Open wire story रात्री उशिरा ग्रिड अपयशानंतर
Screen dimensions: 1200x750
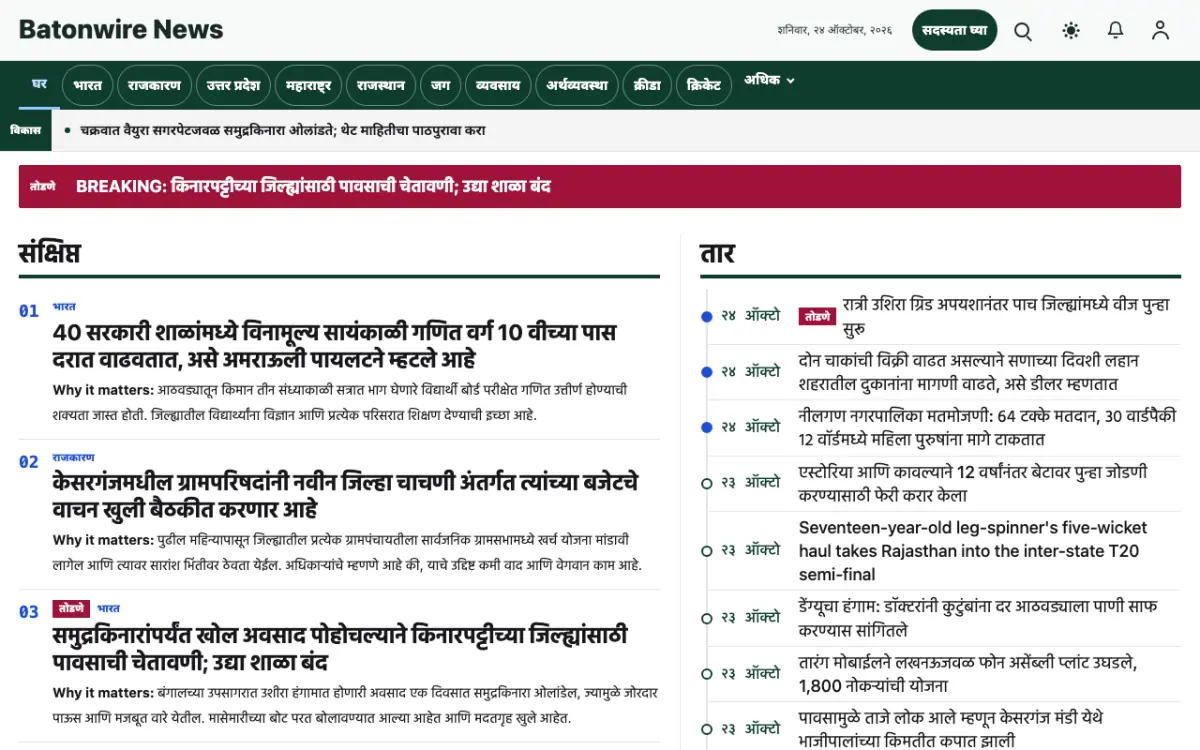point(1006,316)
